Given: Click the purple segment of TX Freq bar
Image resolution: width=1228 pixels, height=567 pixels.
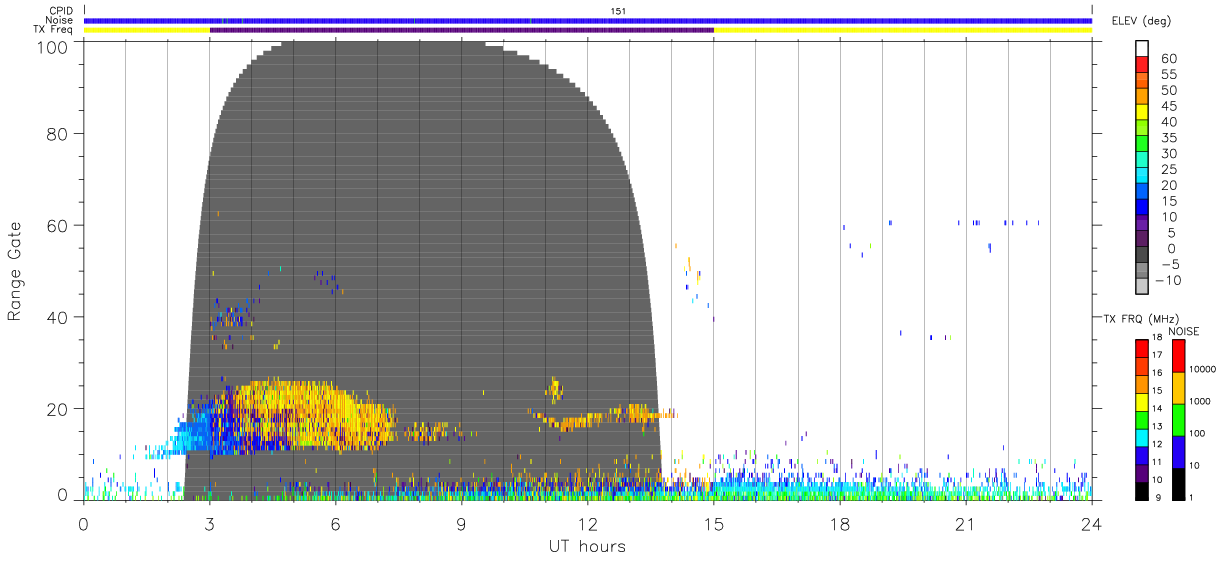Looking at the screenshot, I should pos(462,30).
